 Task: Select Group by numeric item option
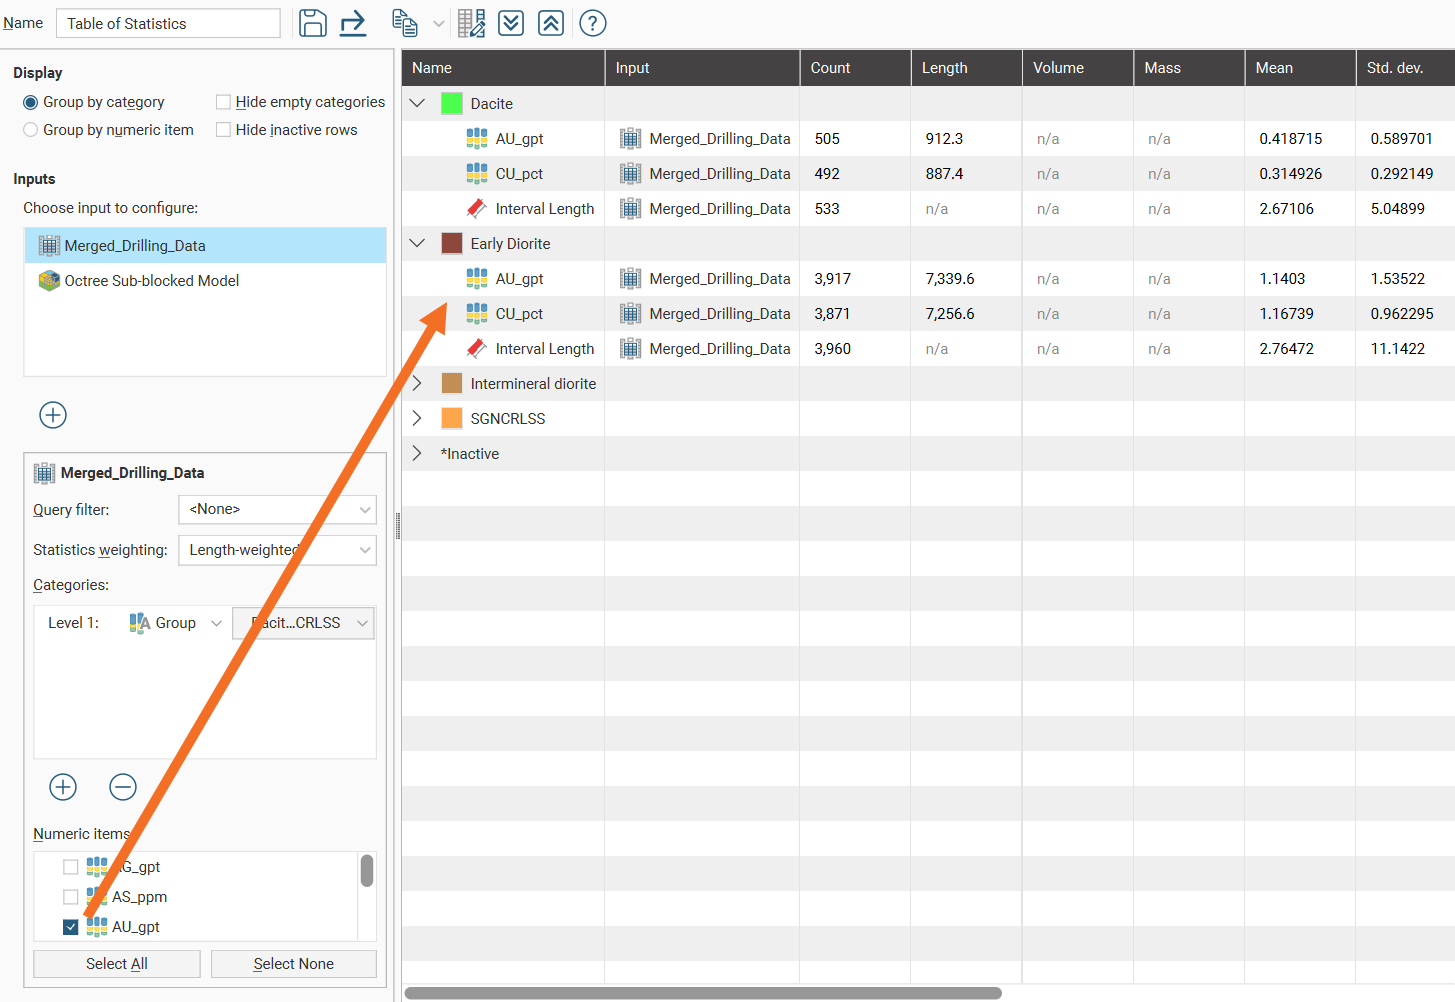(x=31, y=130)
